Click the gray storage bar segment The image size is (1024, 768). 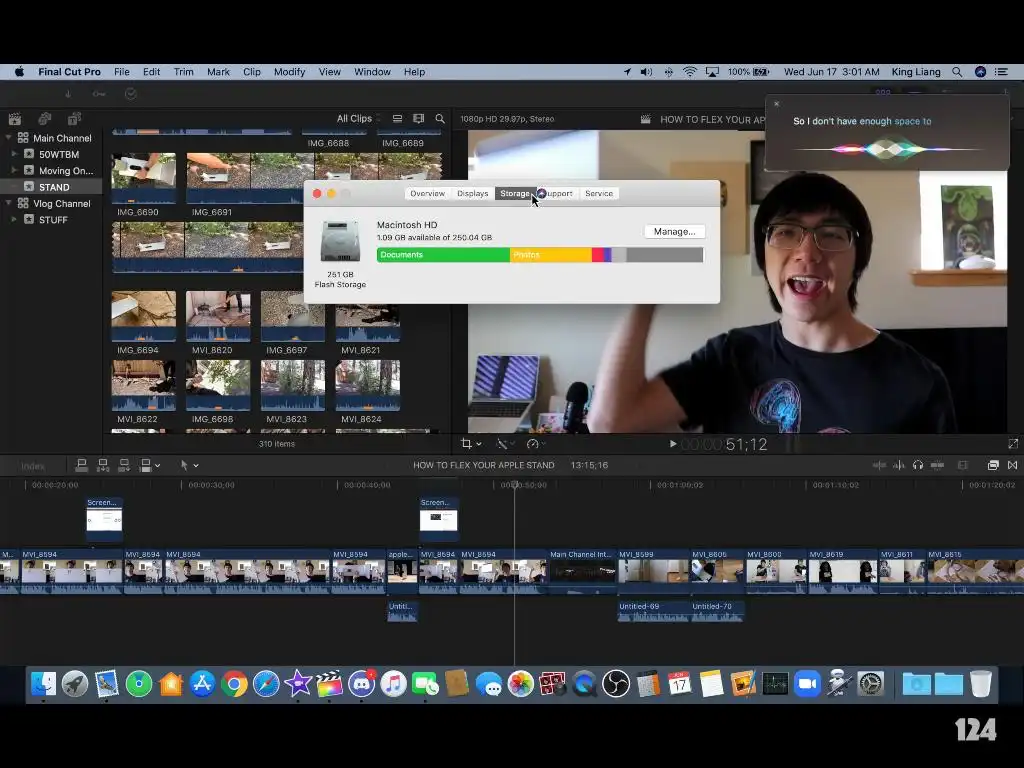(x=665, y=255)
